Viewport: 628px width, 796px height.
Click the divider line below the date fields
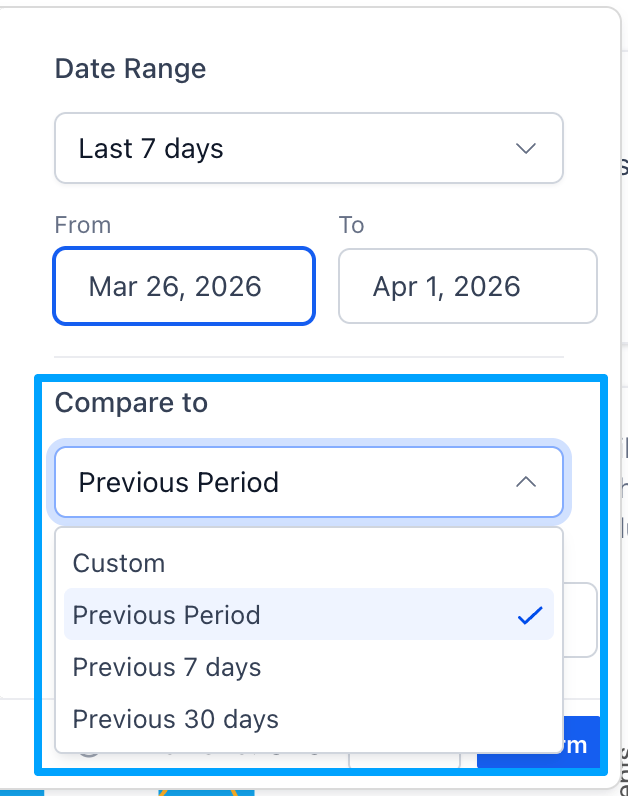point(308,357)
